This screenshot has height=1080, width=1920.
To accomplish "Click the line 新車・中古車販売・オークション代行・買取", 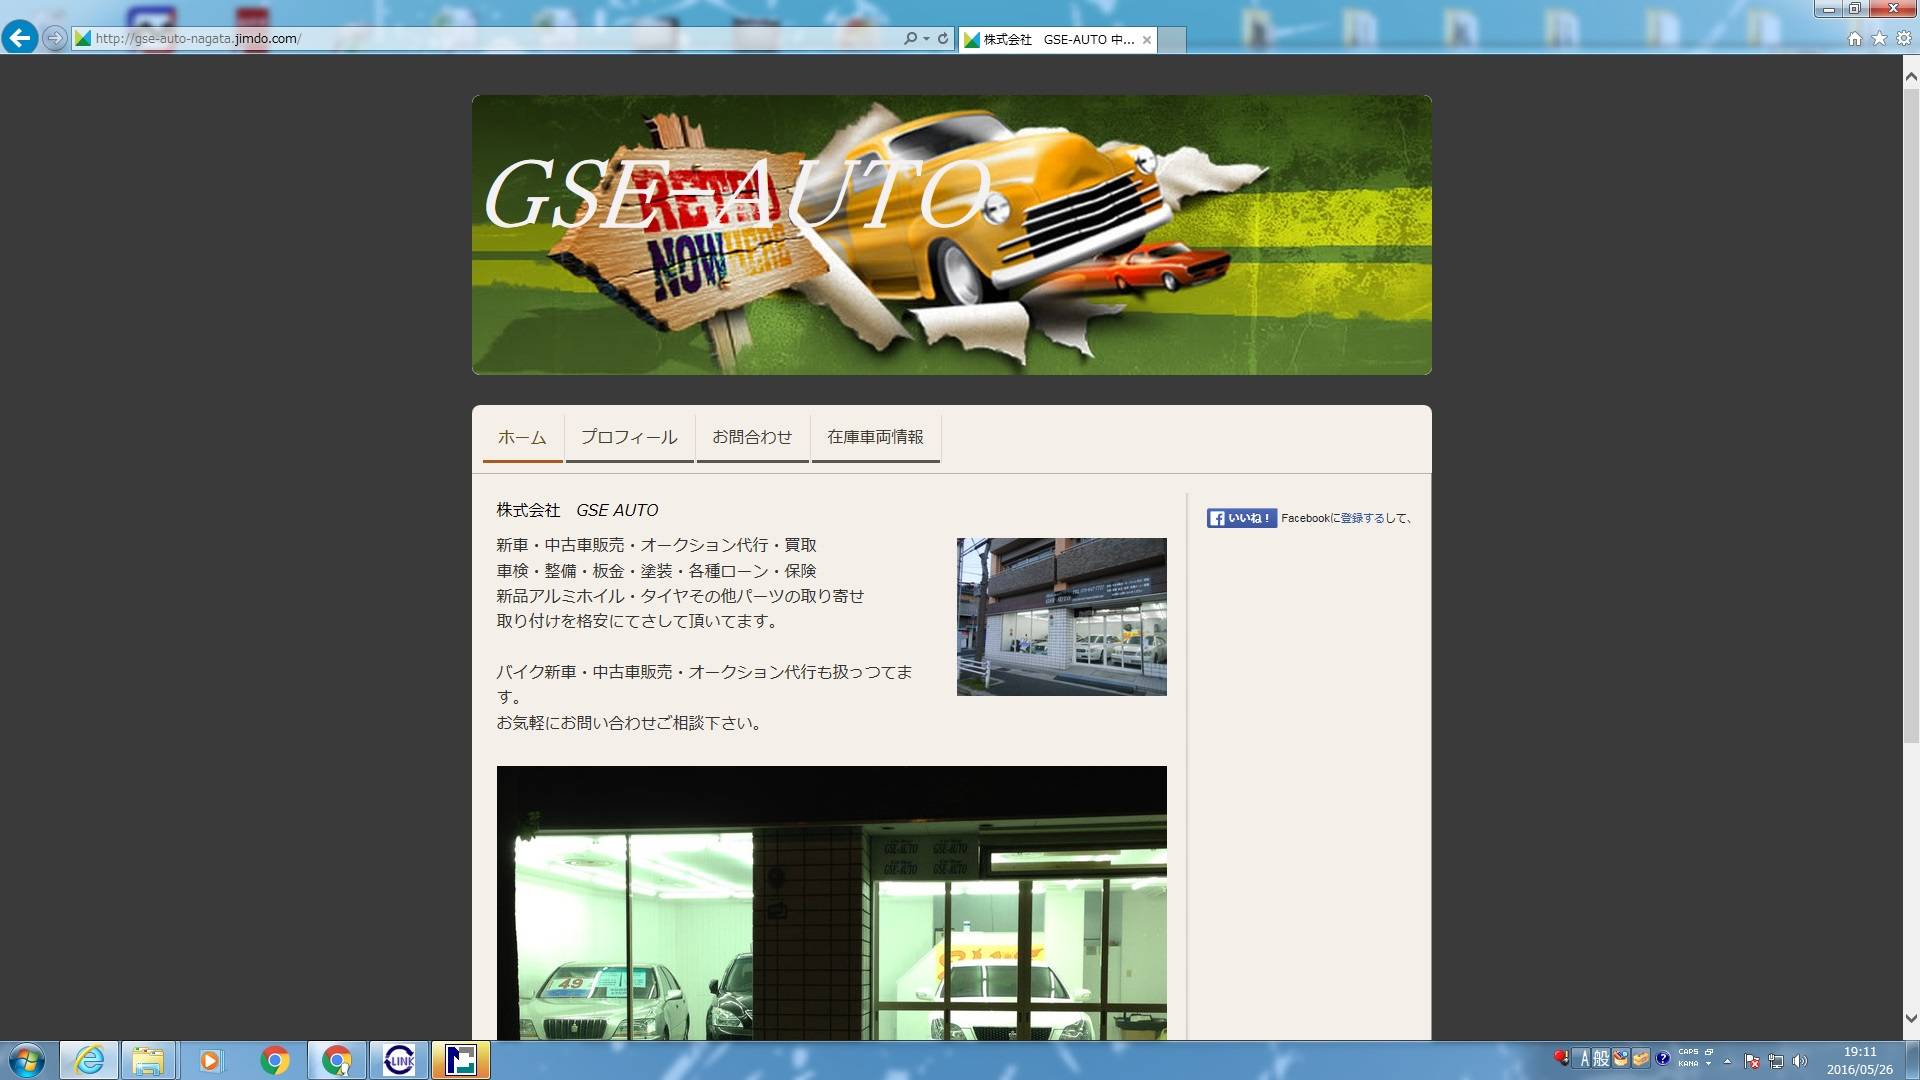I will [656, 545].
